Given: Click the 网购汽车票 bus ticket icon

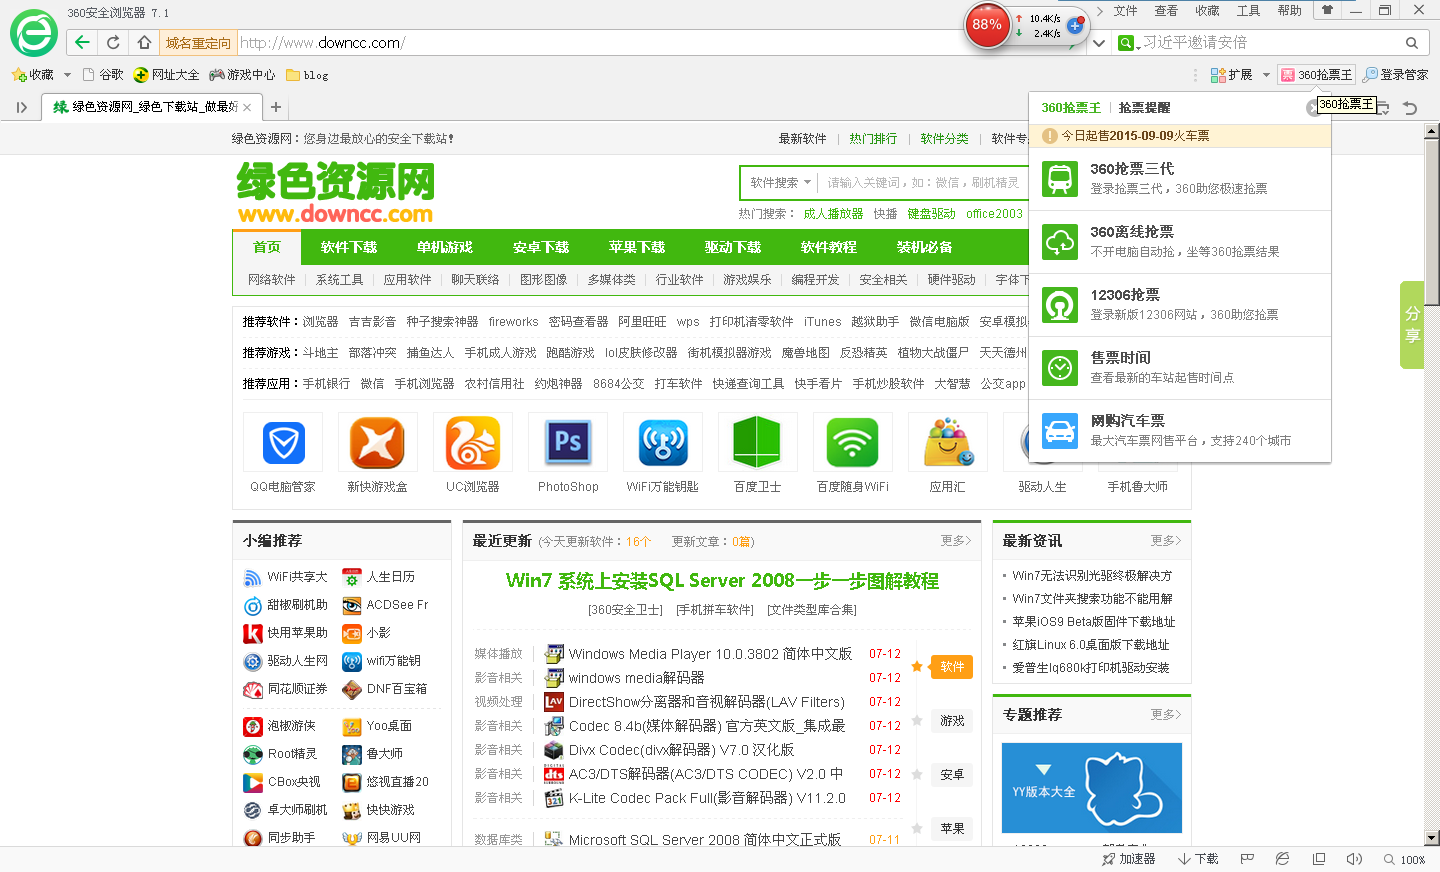Looking at the screenshot, I should pyautogui.click(x=1060, y=431).
